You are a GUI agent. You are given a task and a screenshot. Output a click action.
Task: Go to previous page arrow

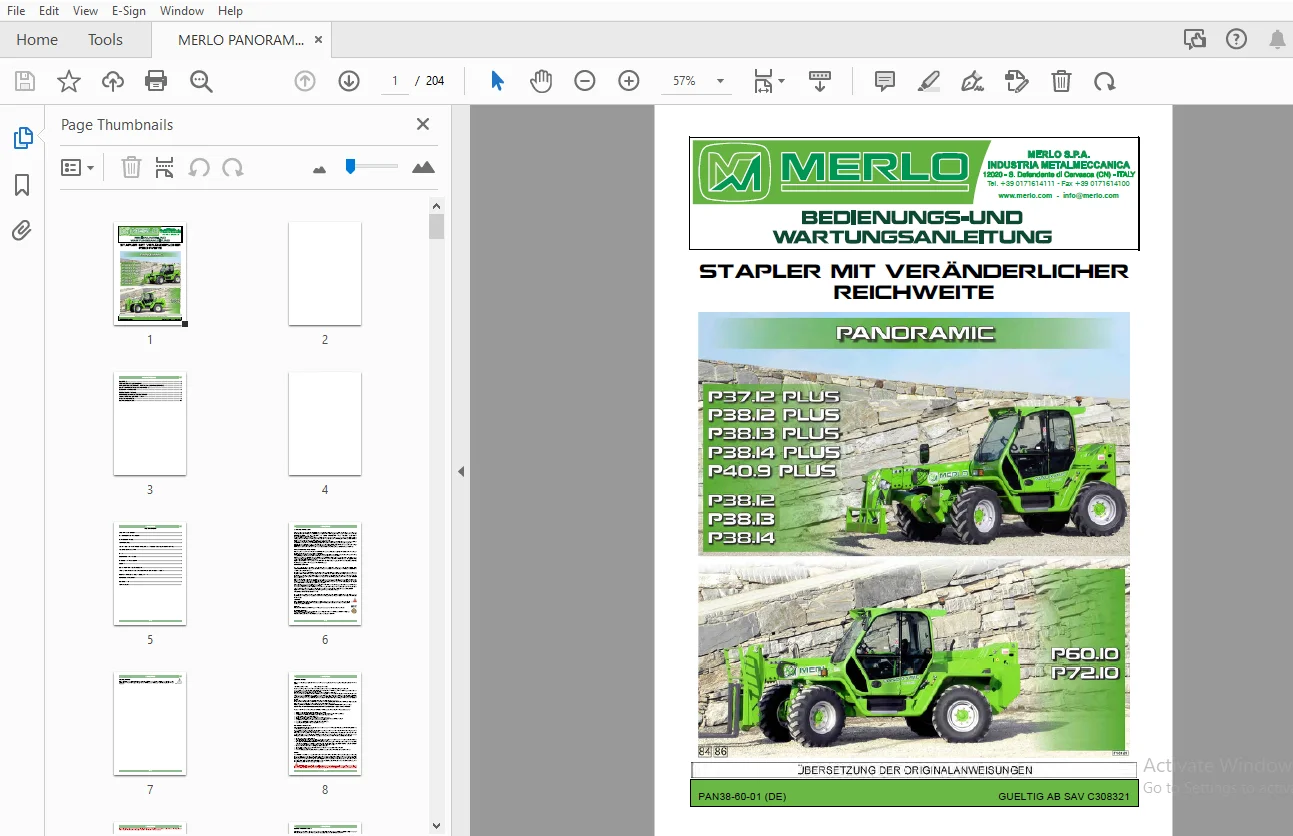305,81
